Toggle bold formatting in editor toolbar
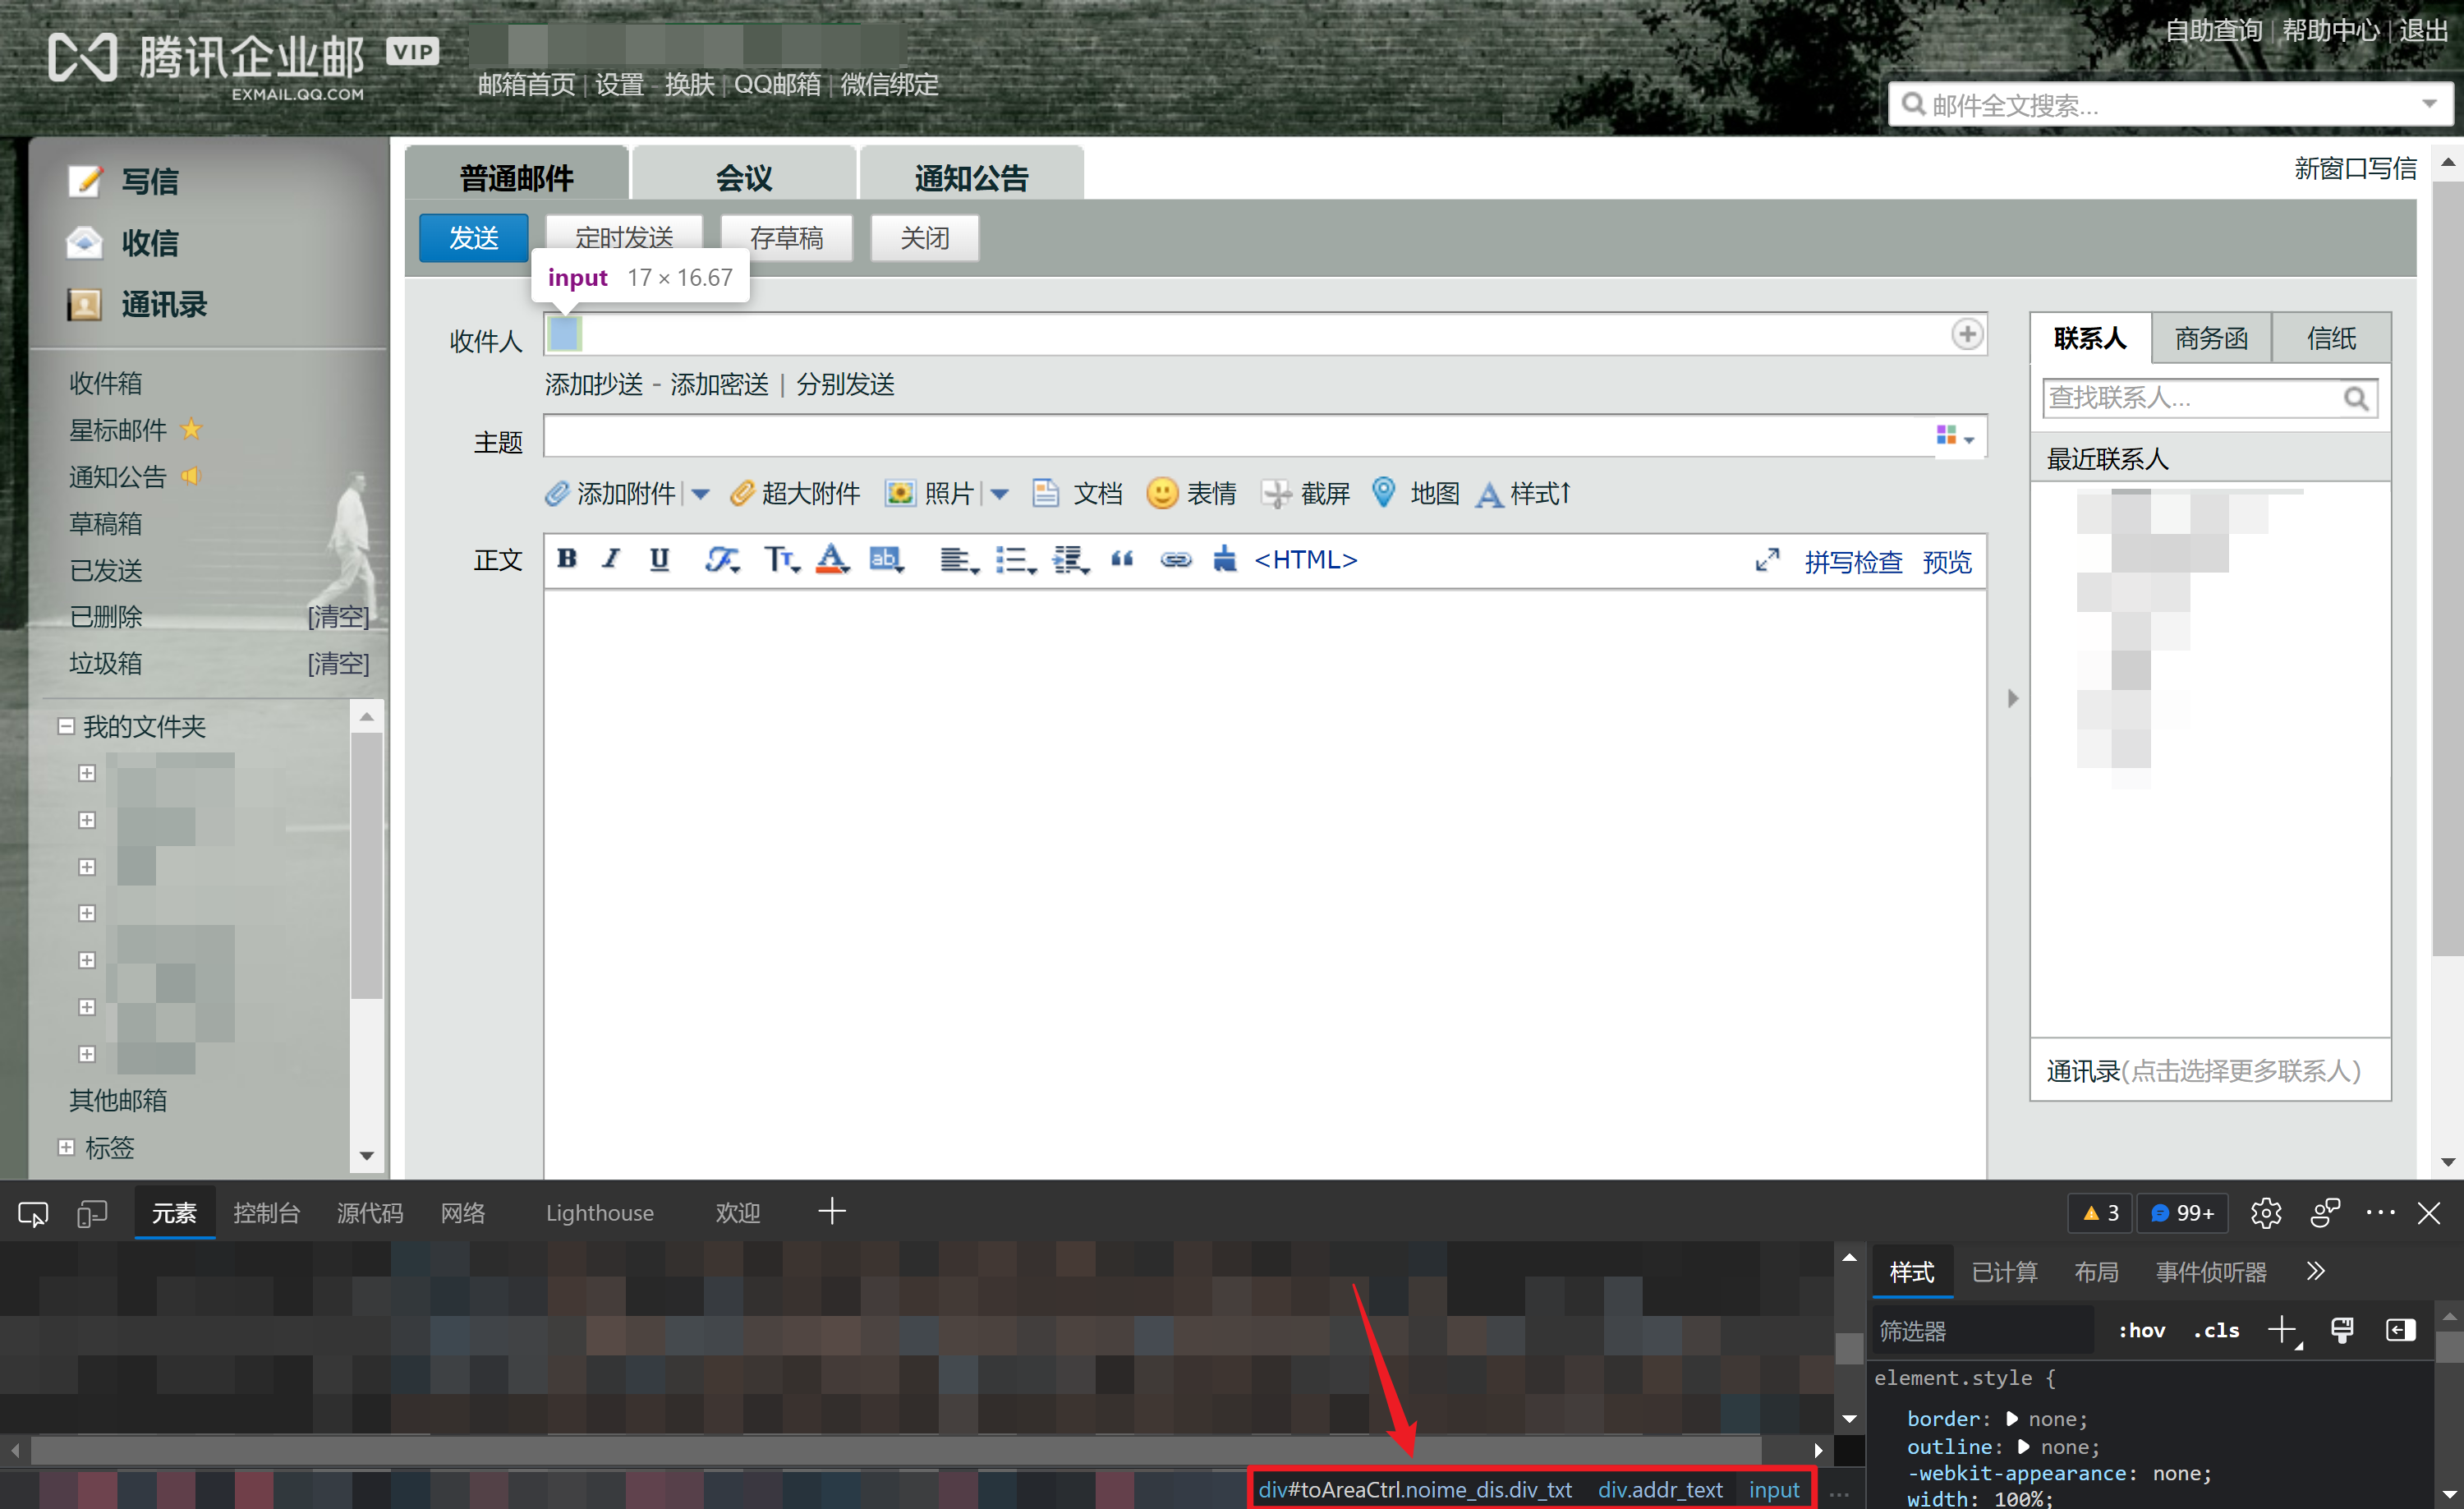Image resolution: width=2464 pixels, height=1509 pixels. pyautogui.click(x=567, y=559)
